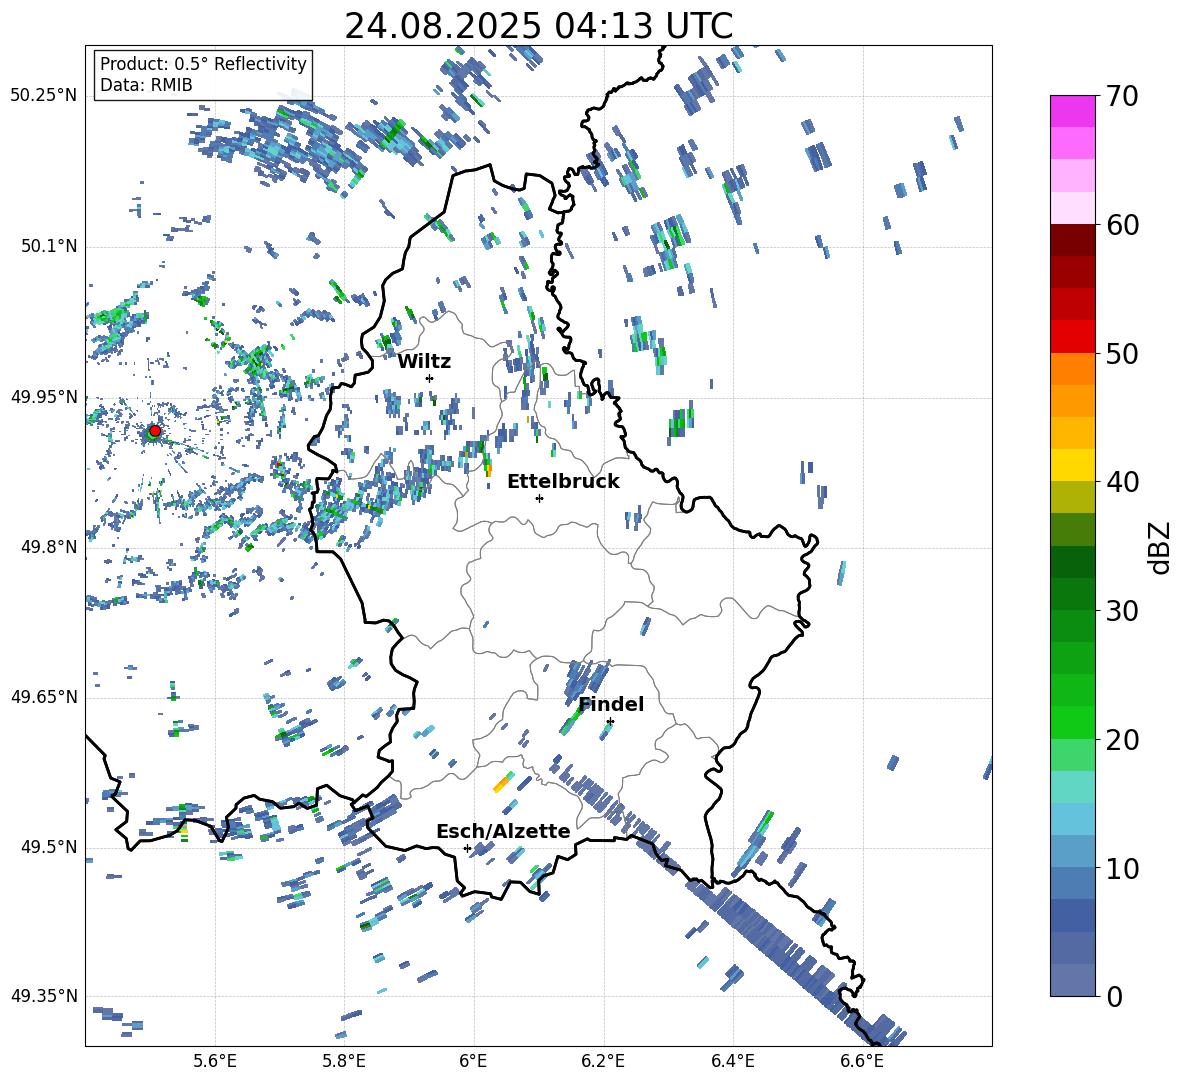
Task: Click the magenta colorbar segment near 70 dBZ
Action: (x=1072, y=111)
